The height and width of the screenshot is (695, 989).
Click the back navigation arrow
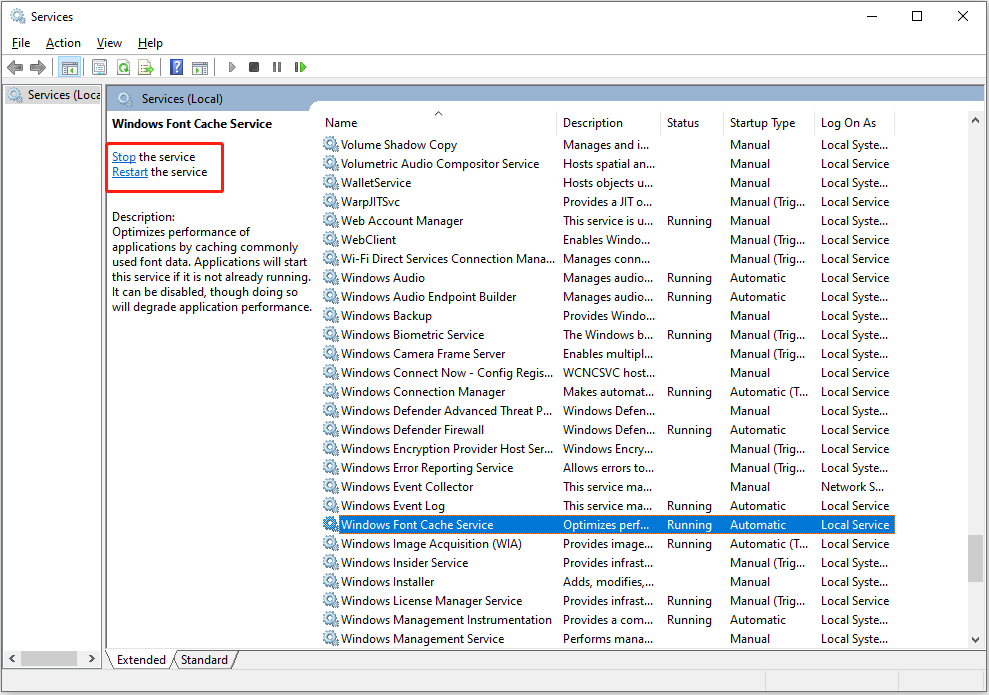[x=14, y=67]
